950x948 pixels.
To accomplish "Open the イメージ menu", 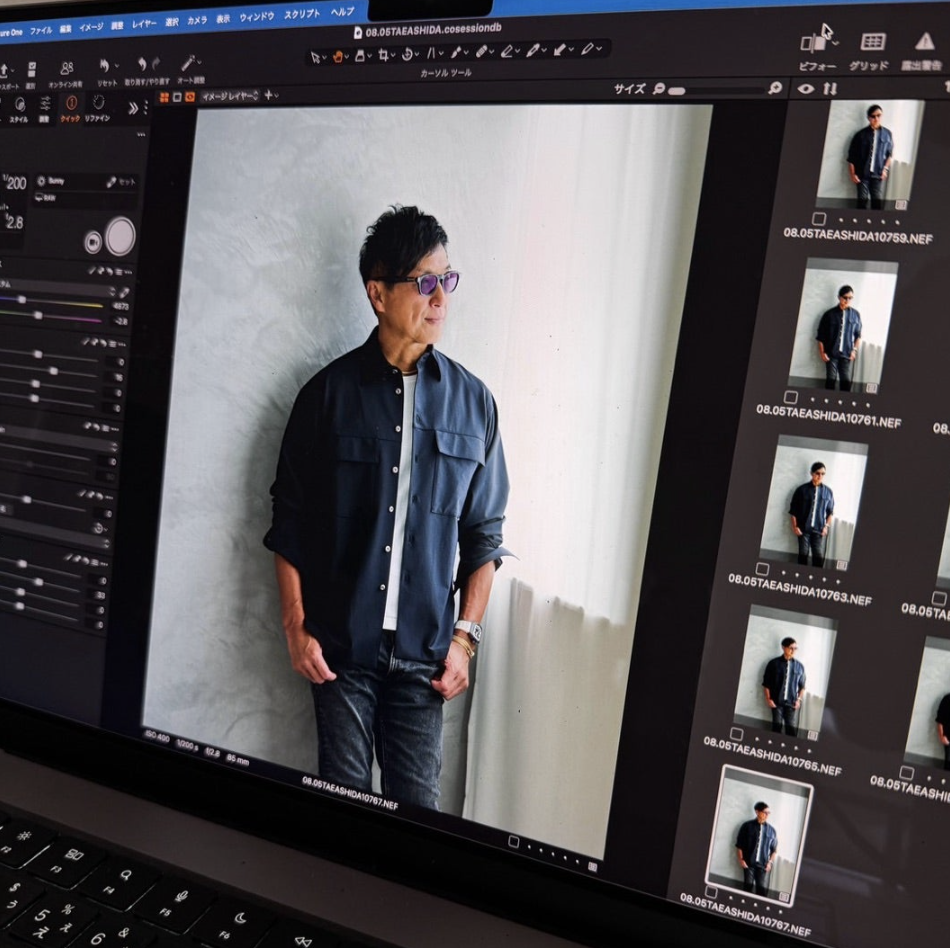I will tap(91, 27).
